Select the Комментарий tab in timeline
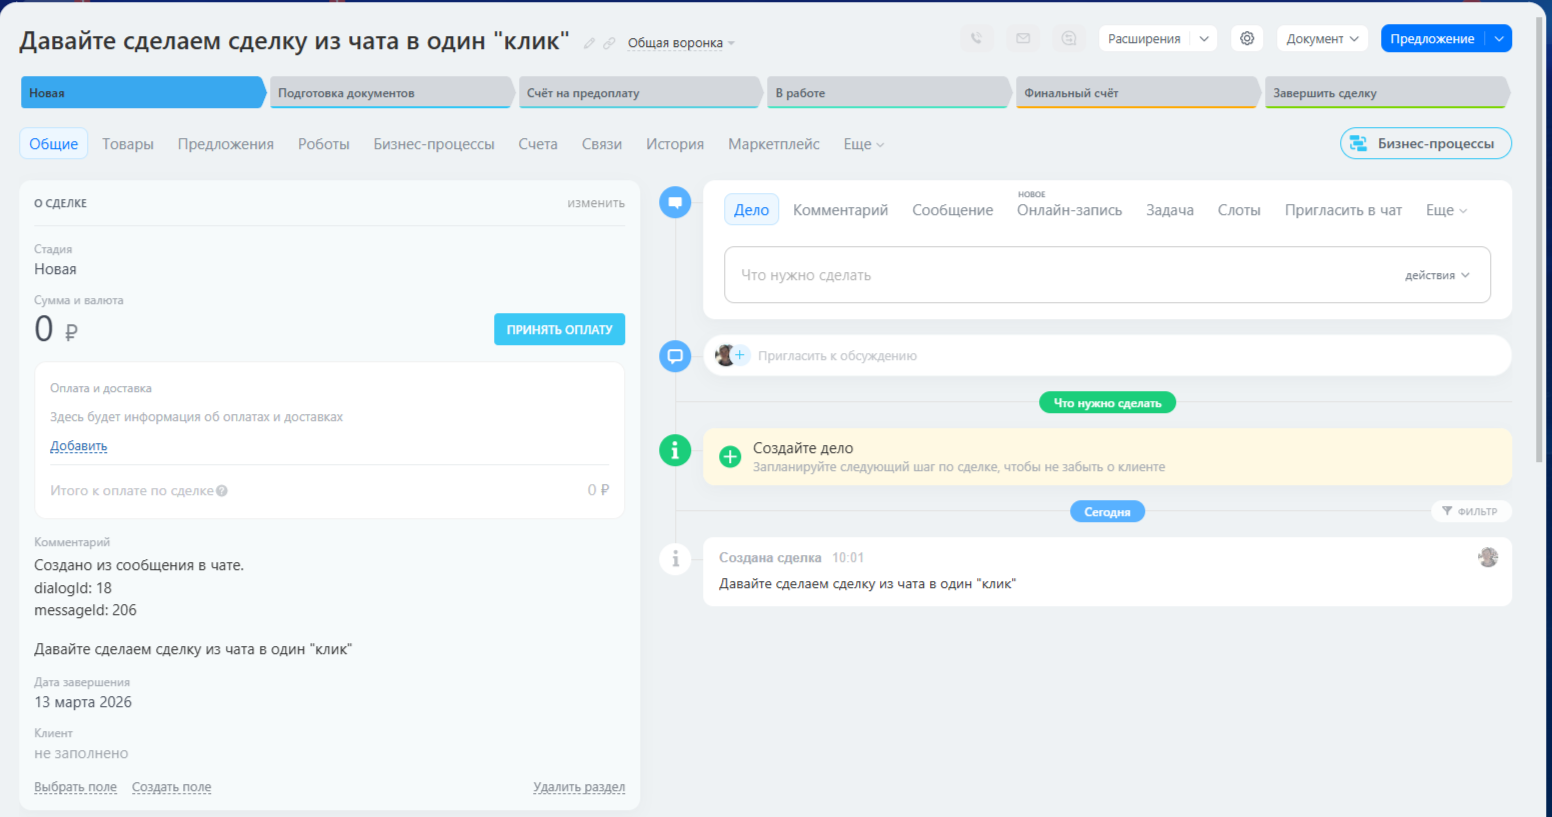Image resolution: width=1552 pixels, height=817 pixels. click(x=840, y=210)
